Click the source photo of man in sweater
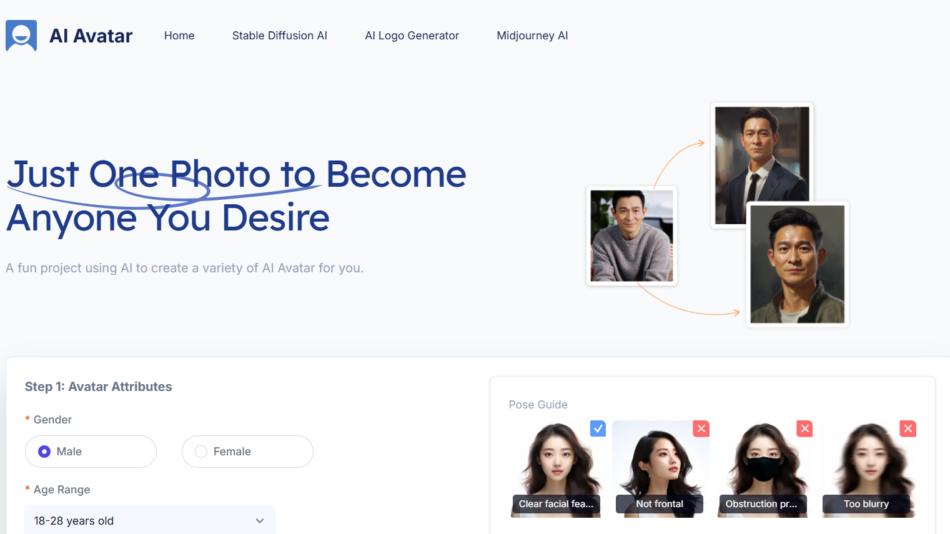This screenshot has width=950, height=534. (x=632, y=236)
